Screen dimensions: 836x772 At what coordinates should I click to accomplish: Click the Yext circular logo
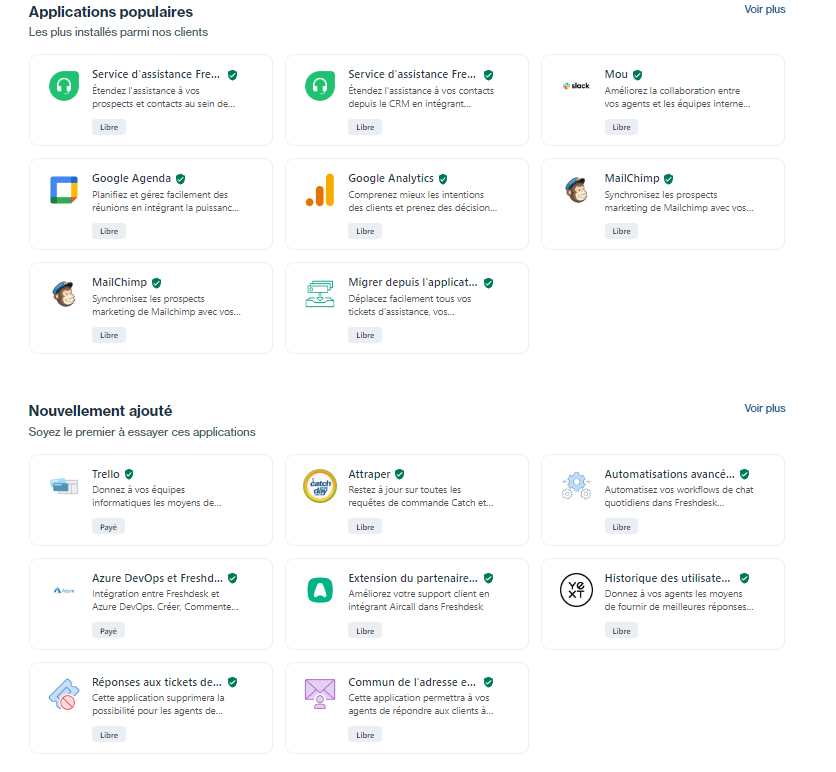click(576, 590)
